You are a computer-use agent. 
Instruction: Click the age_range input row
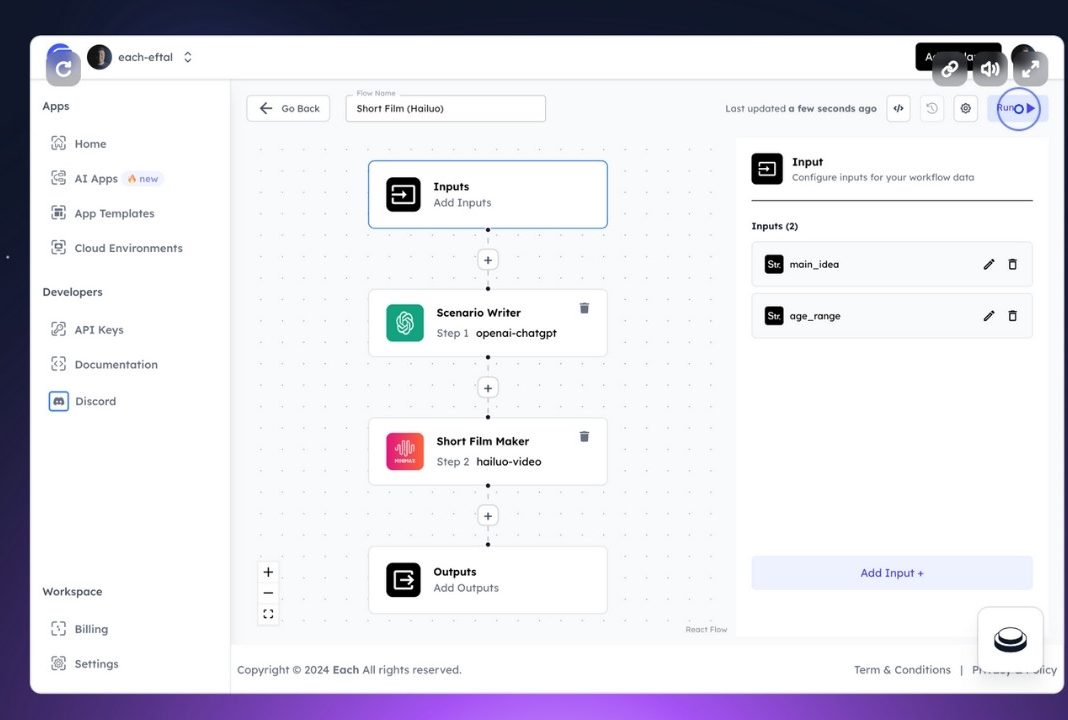(892, 316)
